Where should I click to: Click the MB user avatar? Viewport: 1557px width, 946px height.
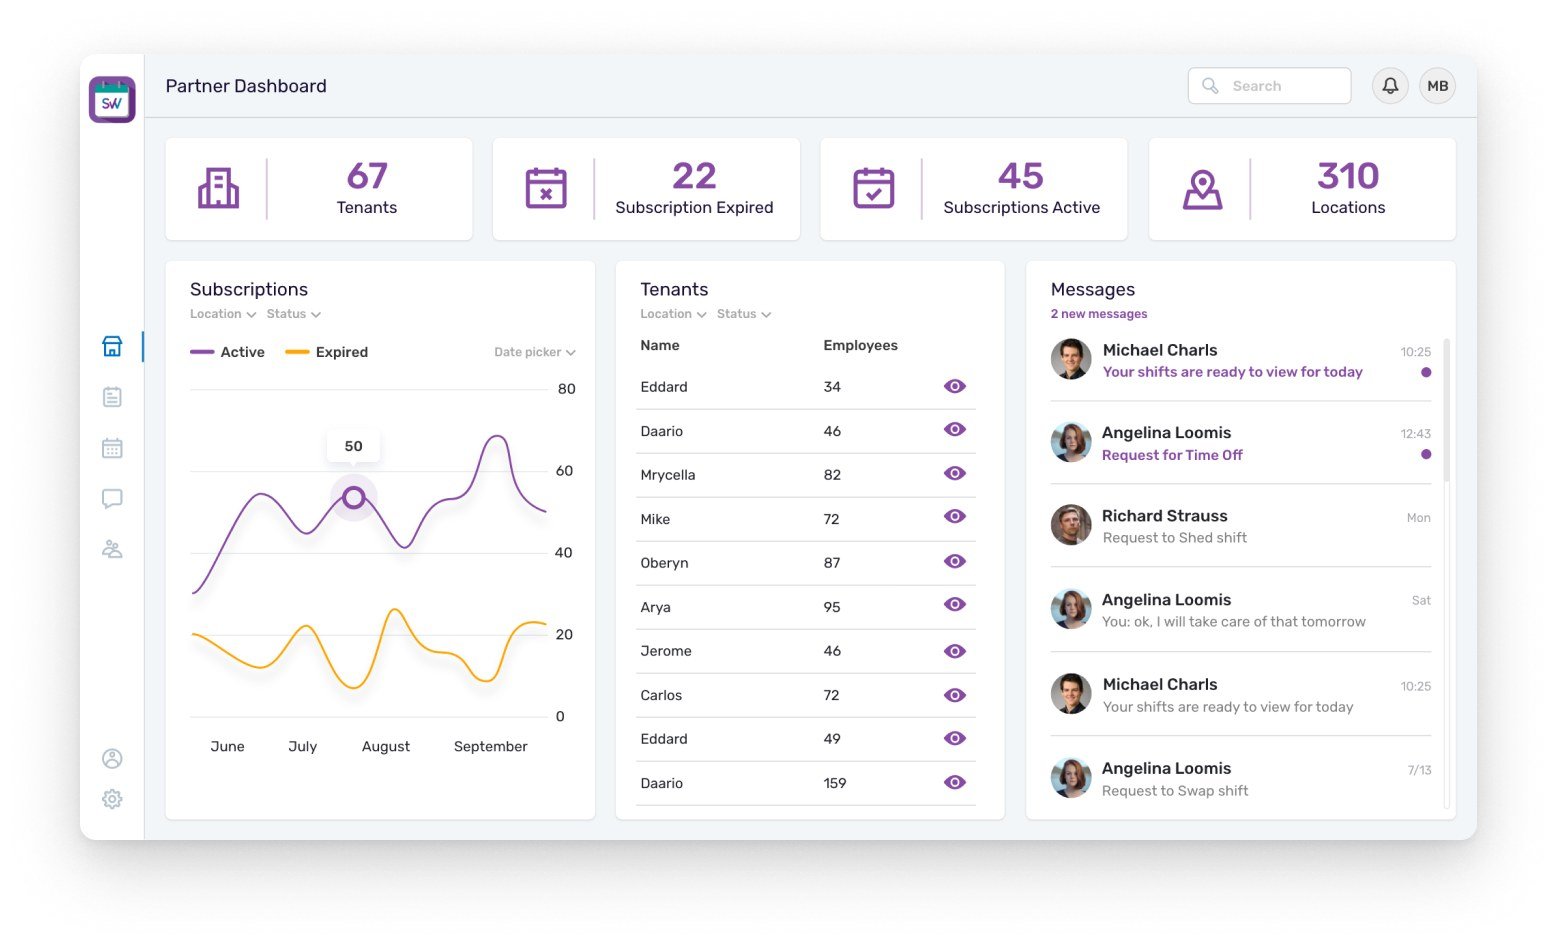point(1438,86)
